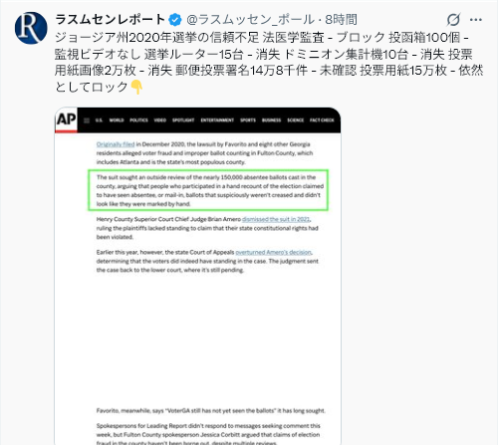The height and width of the screenshot is (445, 500).
Task: Click the green highlighted paragraph
Action: tap(208, 190)
